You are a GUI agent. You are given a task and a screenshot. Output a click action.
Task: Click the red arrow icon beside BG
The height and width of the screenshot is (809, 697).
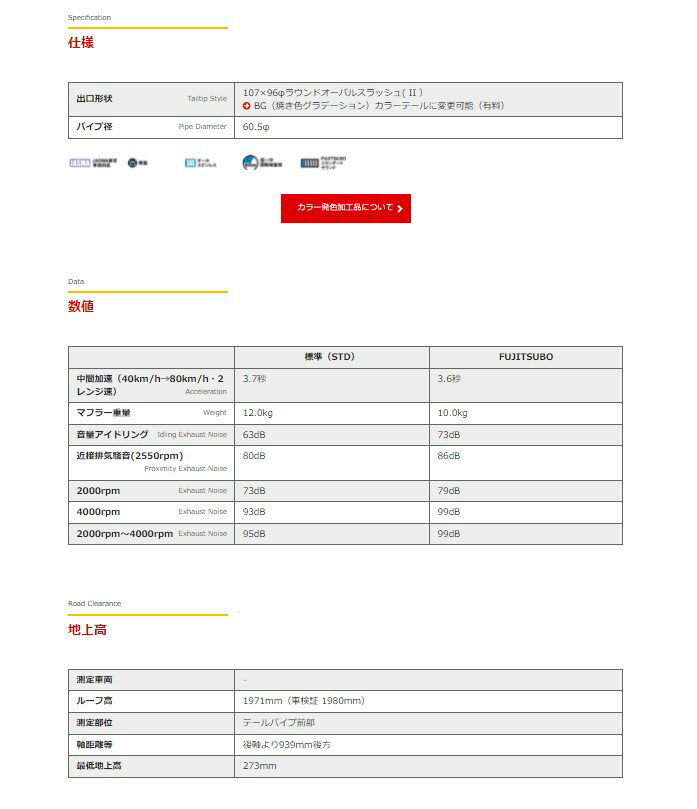point(247,105)
